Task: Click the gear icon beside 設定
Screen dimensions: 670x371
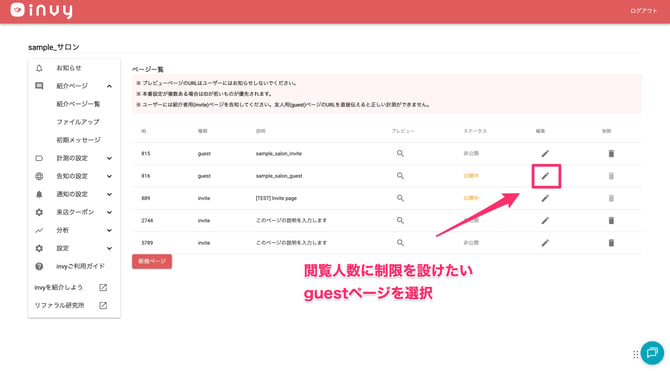Action: pyautogui.click(x=39, y=248)
